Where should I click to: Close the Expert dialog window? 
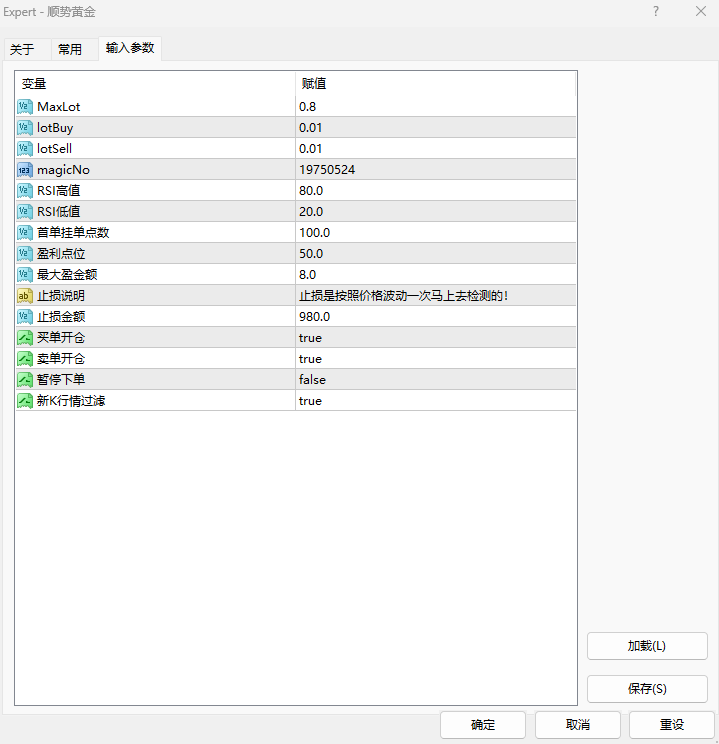click(x=701, y=11)
